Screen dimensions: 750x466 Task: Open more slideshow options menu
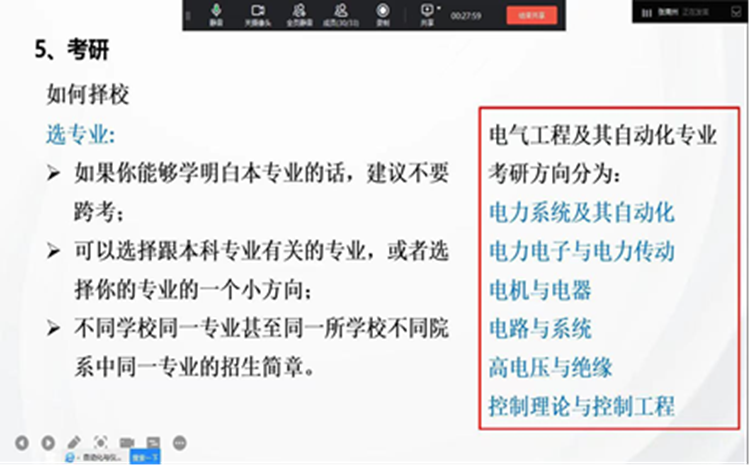180,442
